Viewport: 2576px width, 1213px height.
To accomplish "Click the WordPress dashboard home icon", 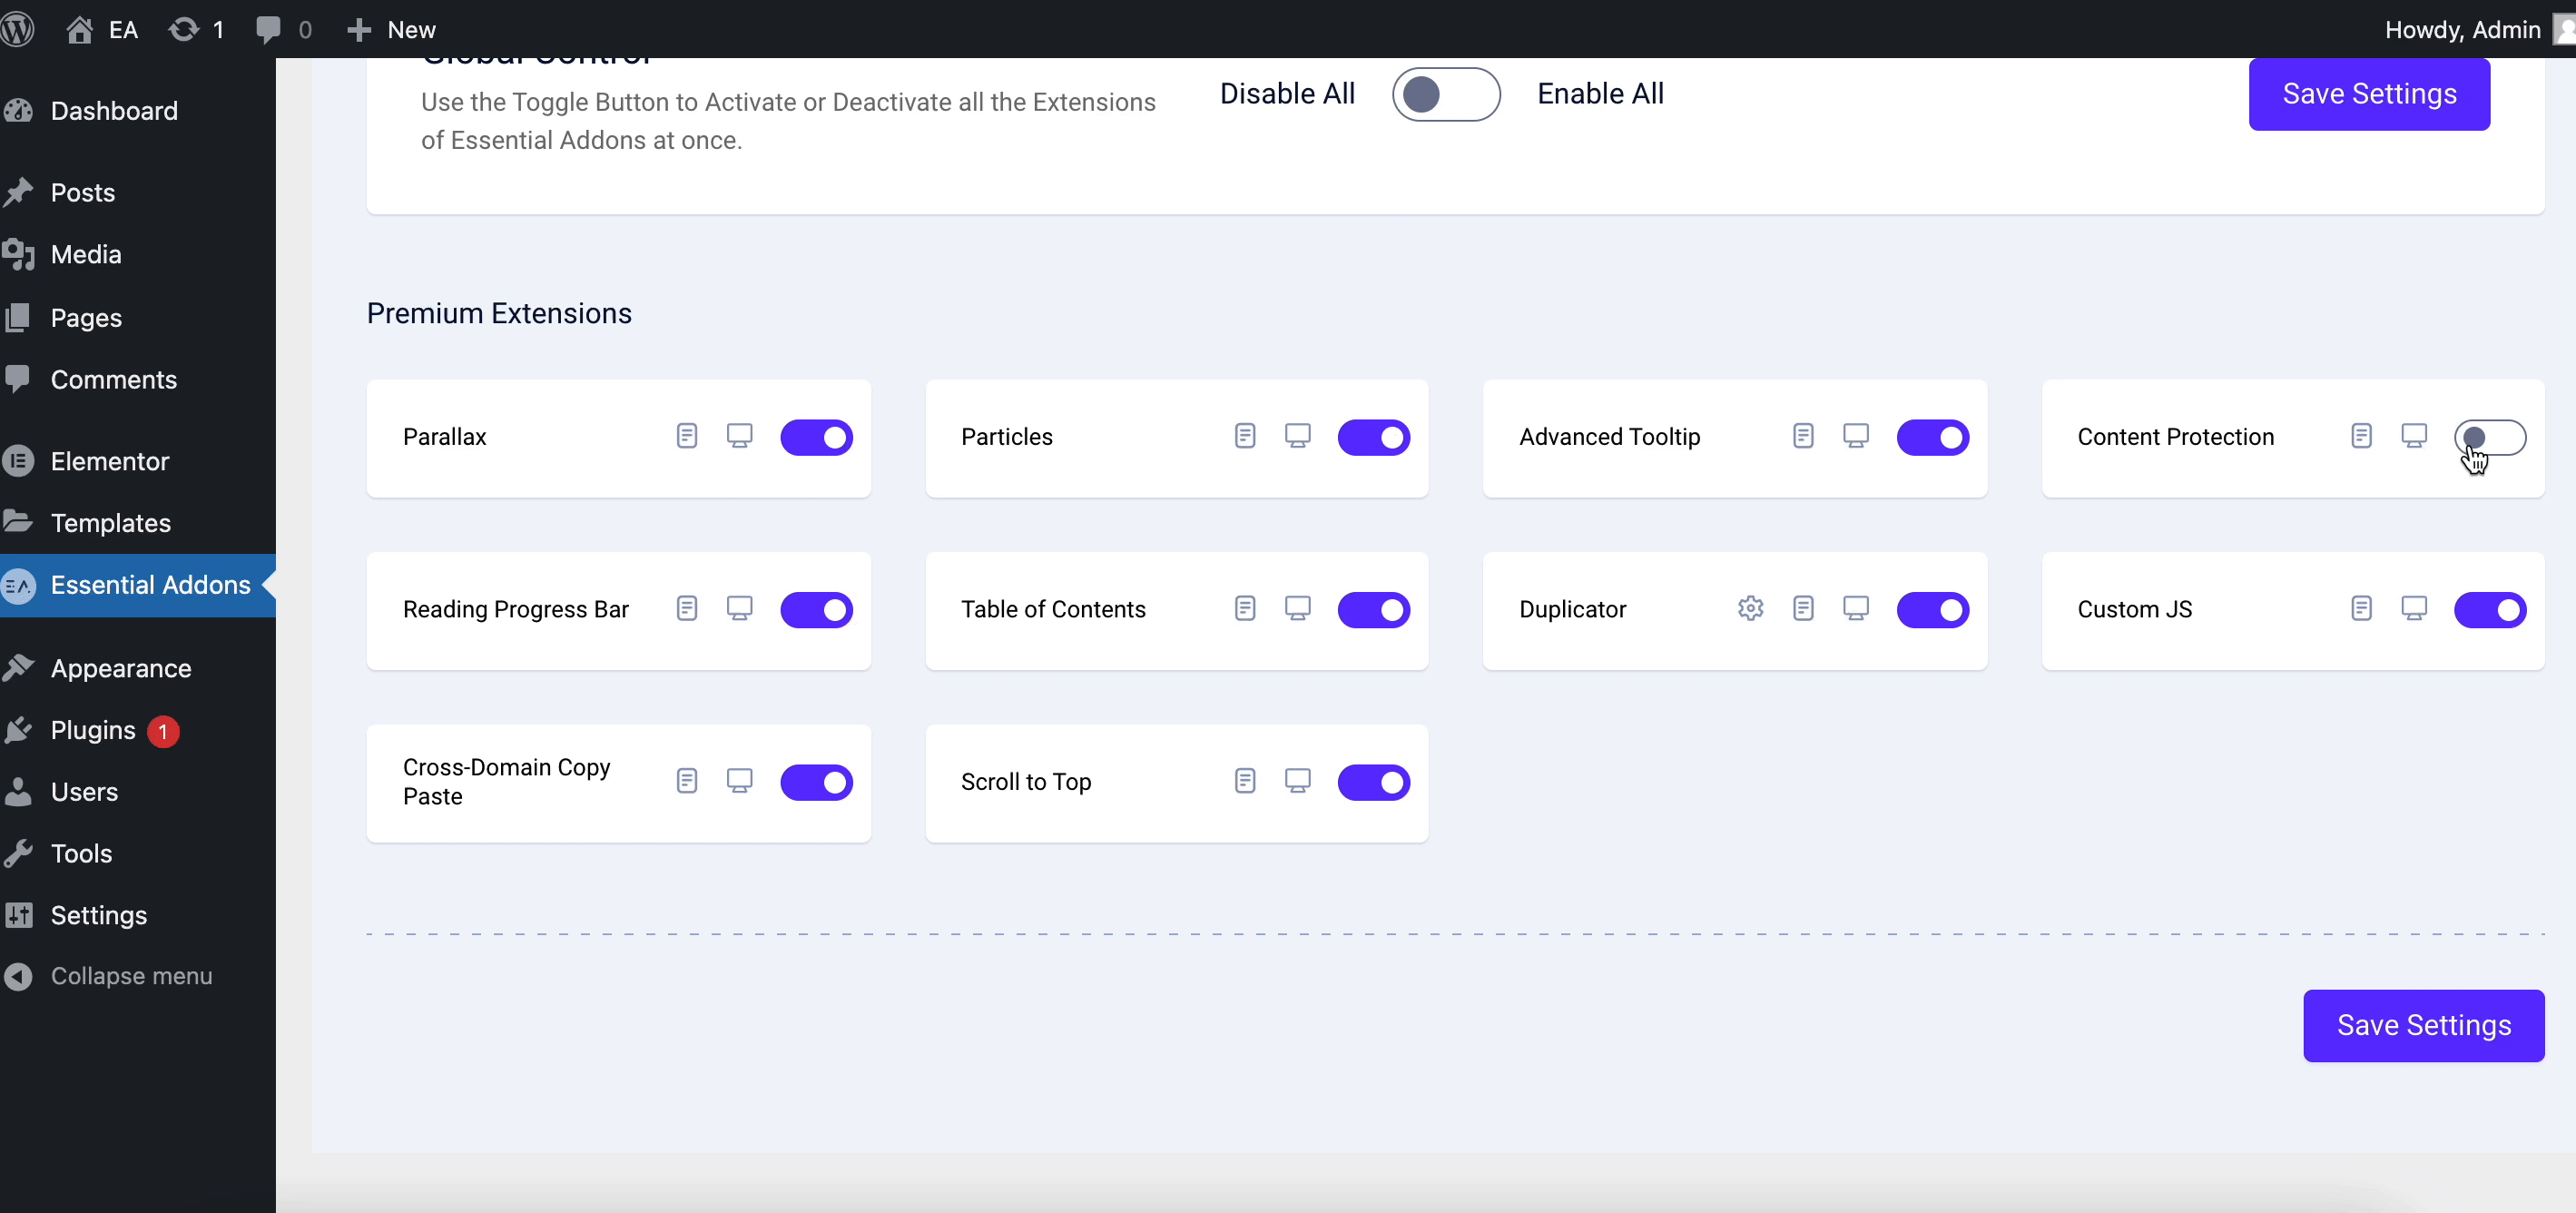I will (x=77, y=28).
